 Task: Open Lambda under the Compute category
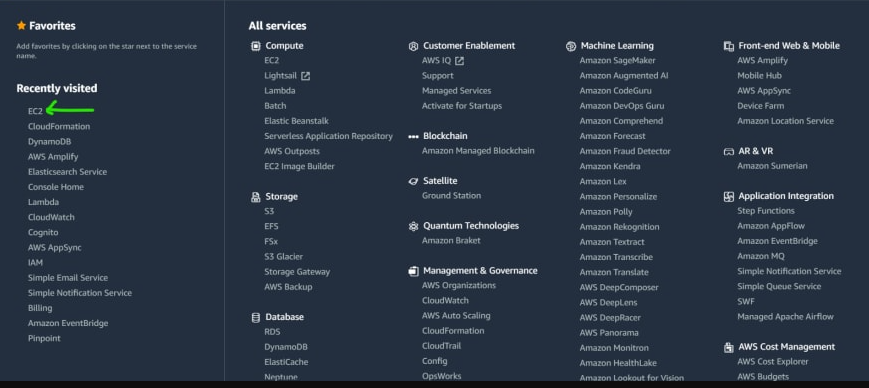(x=279, y=91)
